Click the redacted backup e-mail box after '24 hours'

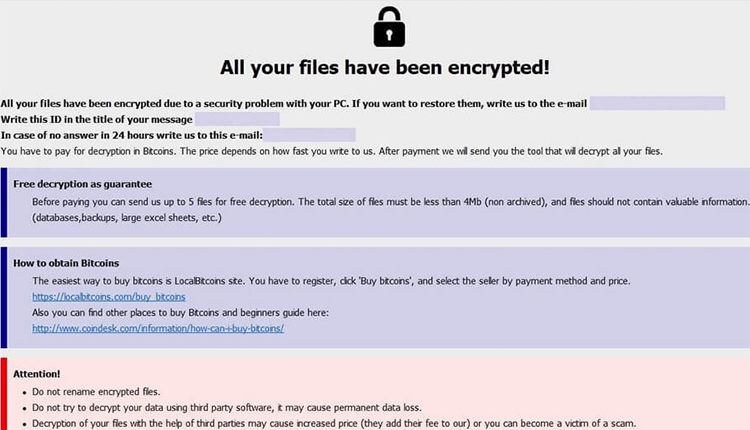click(309, 135)
